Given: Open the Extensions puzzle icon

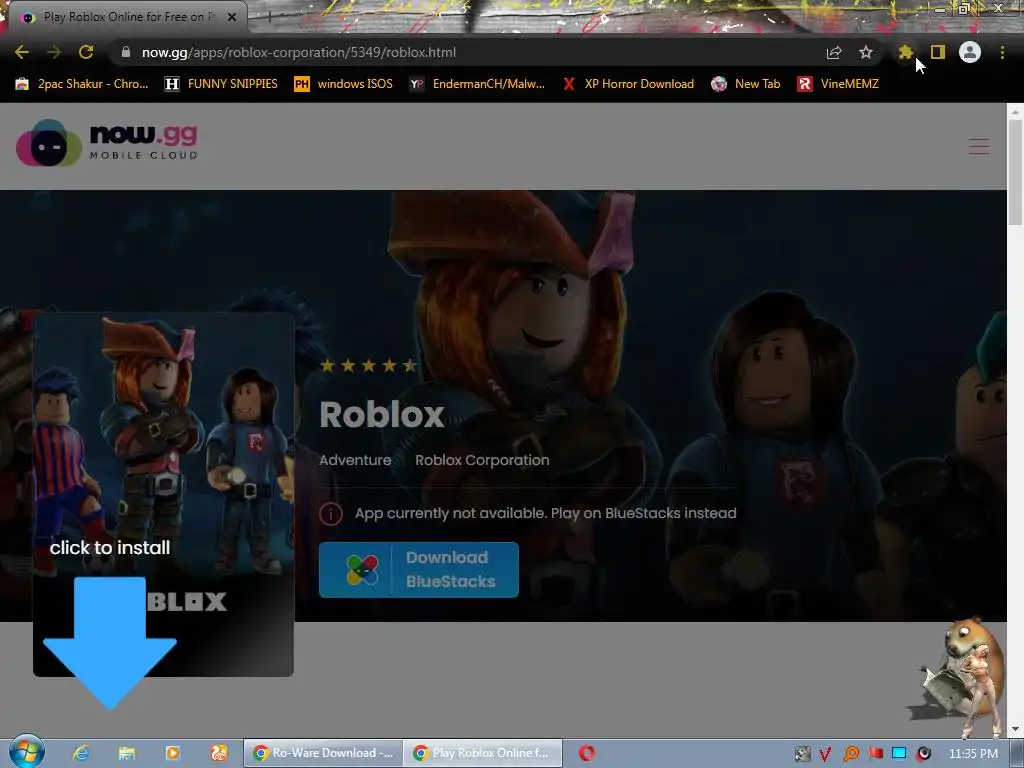Looking at the screenshot, I should coord(905,52).
